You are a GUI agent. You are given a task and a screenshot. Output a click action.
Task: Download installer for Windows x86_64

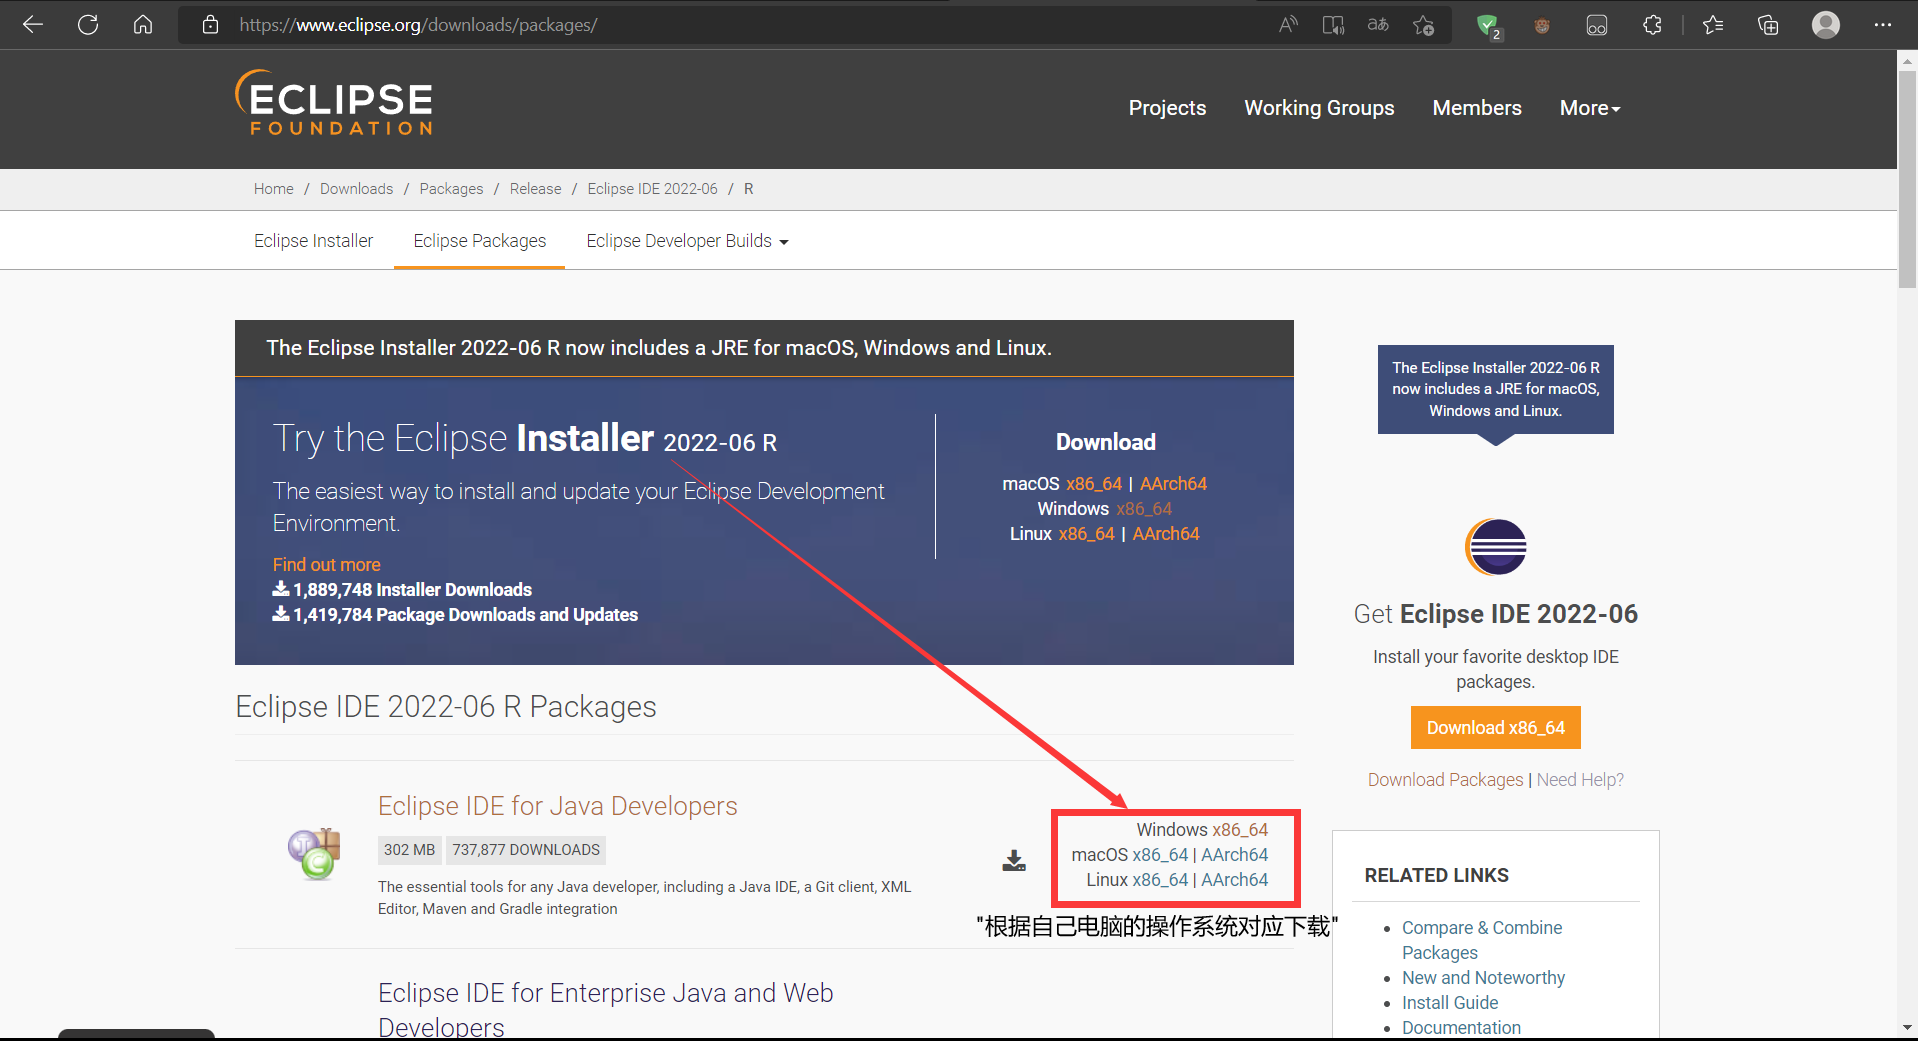[1144, 509]
